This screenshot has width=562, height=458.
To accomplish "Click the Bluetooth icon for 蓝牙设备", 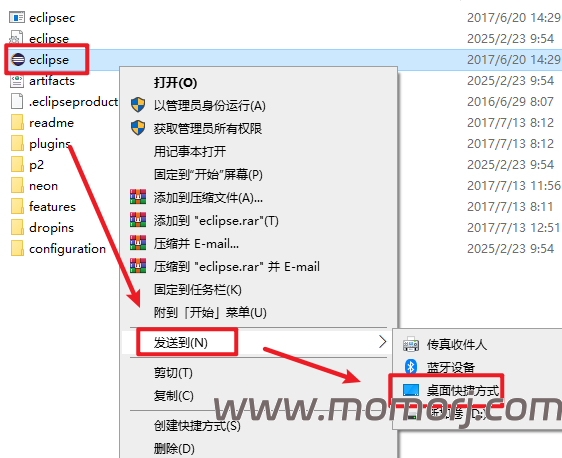I will 411,367.
